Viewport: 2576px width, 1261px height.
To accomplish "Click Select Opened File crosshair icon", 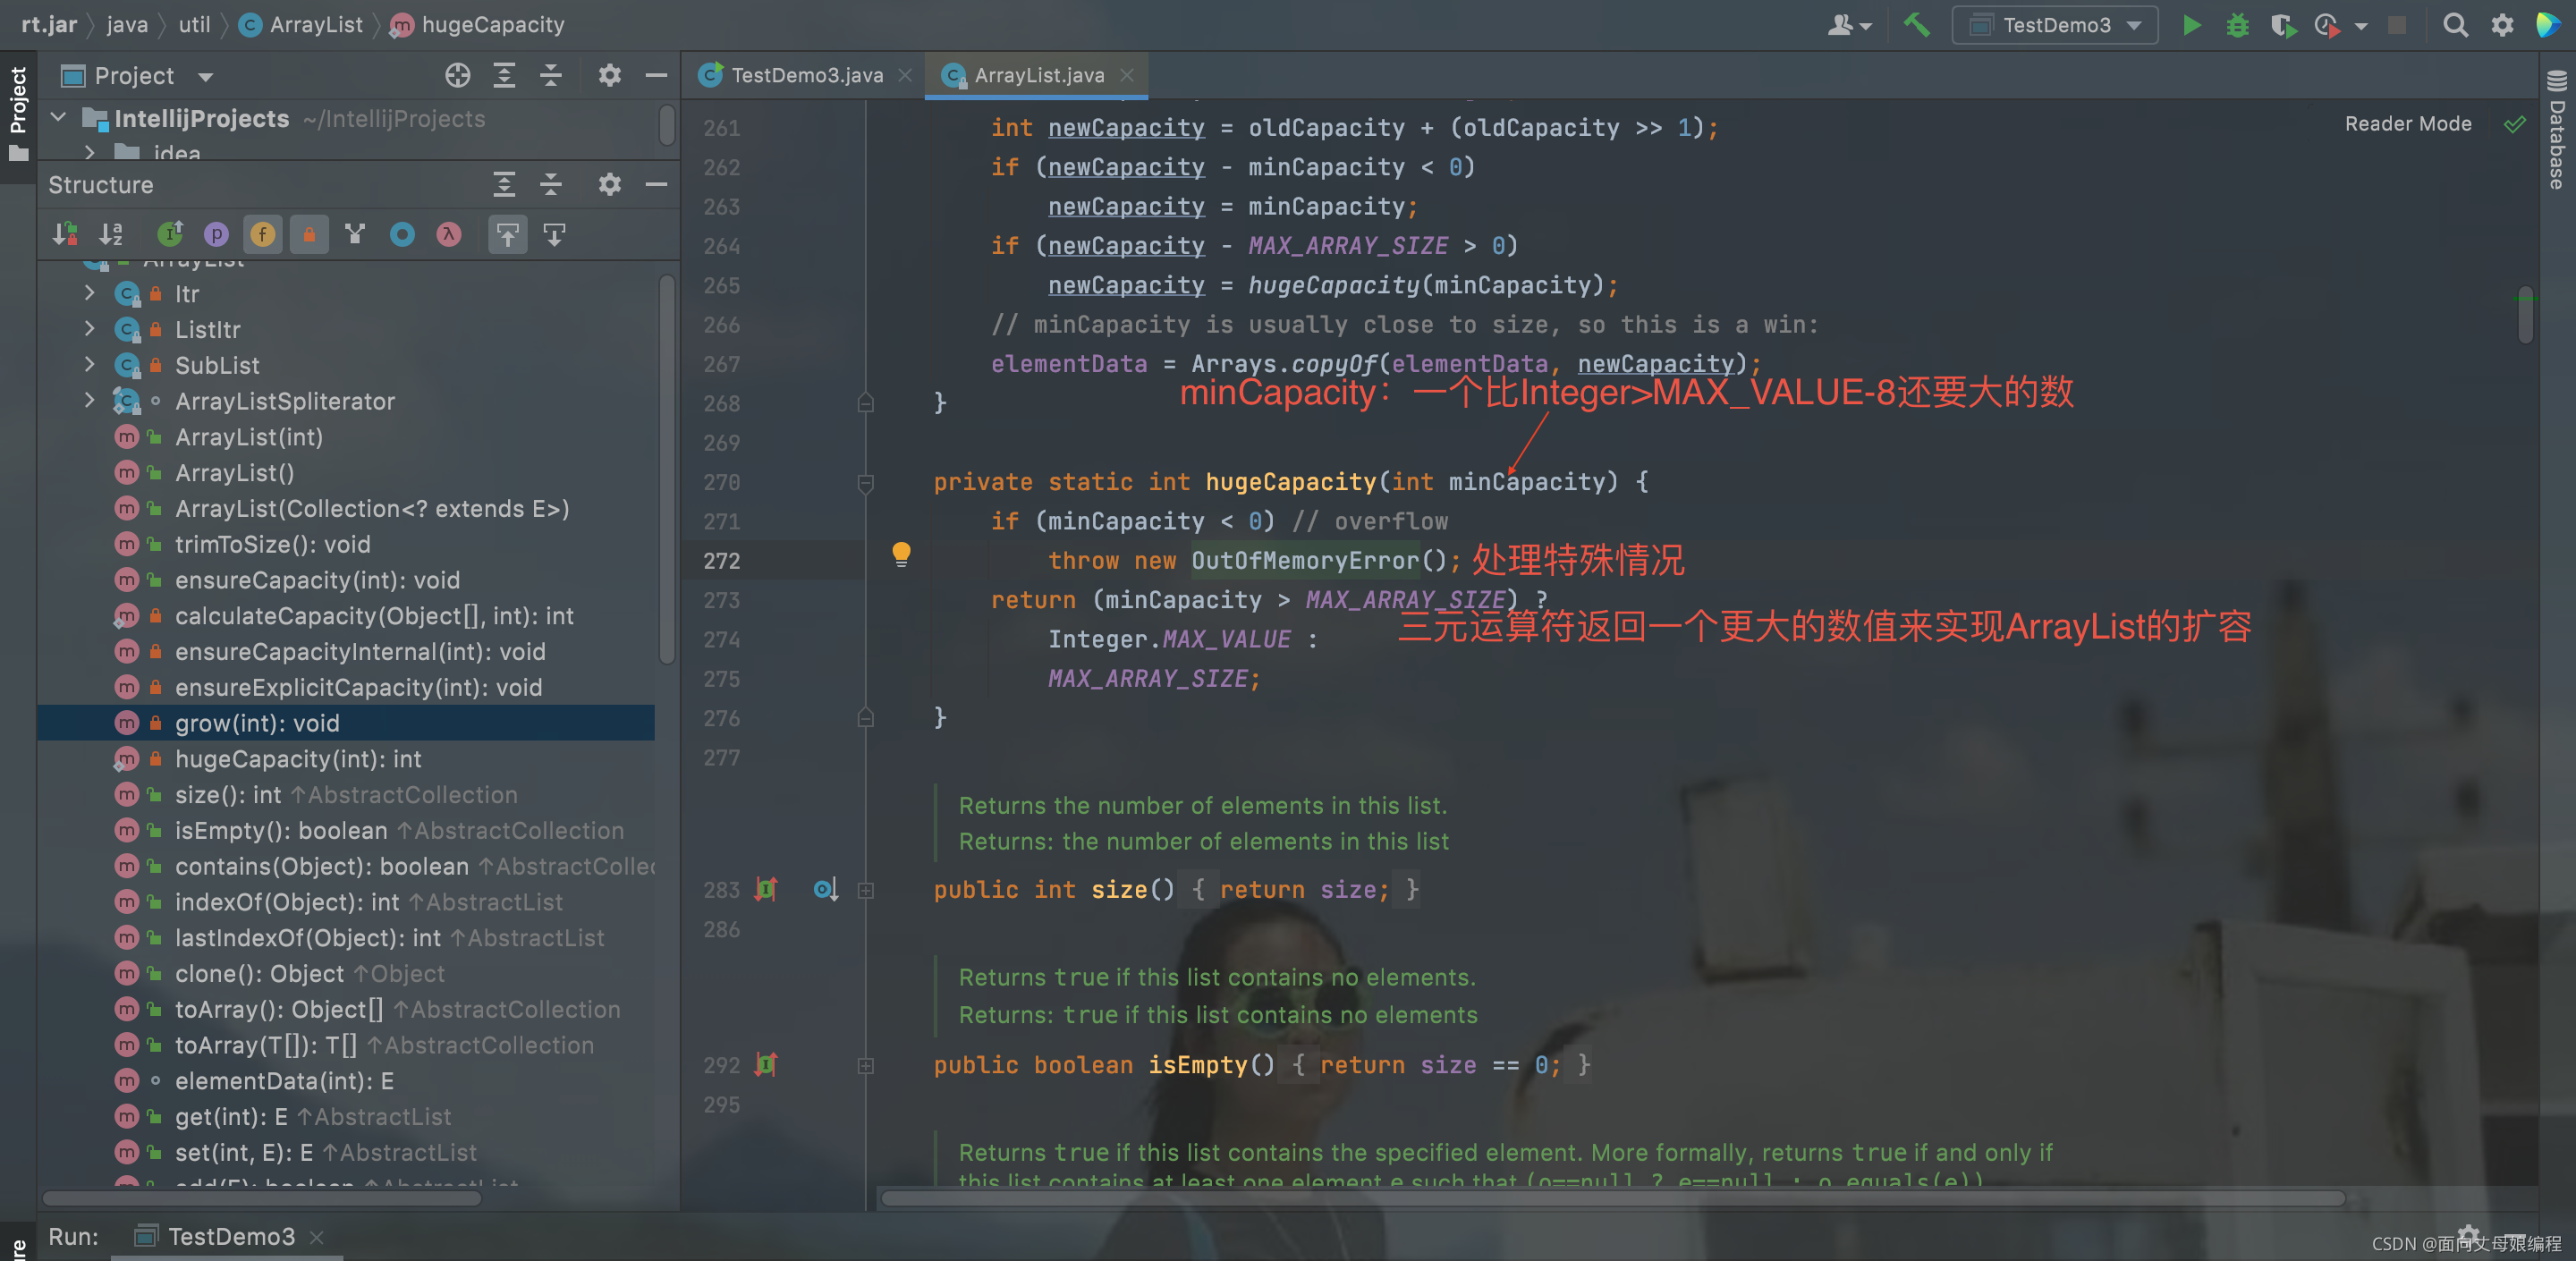I will [x=457, y=76].
